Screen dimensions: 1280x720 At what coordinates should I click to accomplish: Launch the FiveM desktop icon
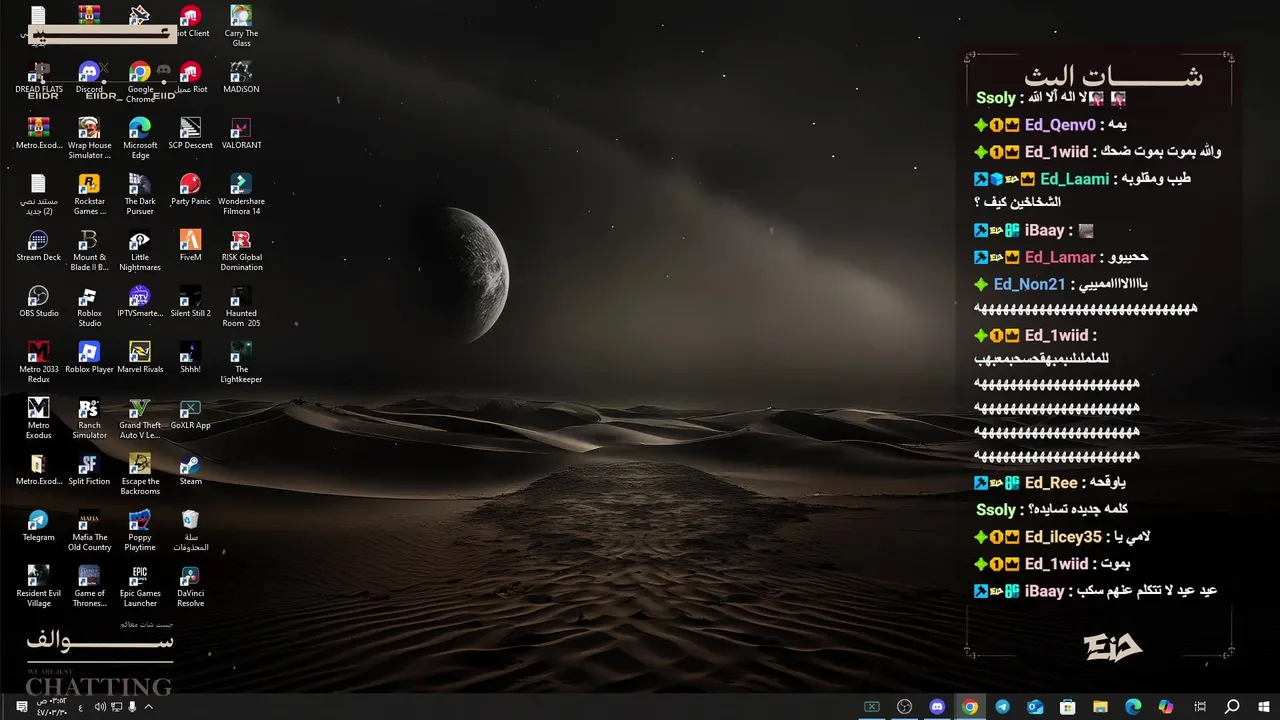[x=190, y=245]
